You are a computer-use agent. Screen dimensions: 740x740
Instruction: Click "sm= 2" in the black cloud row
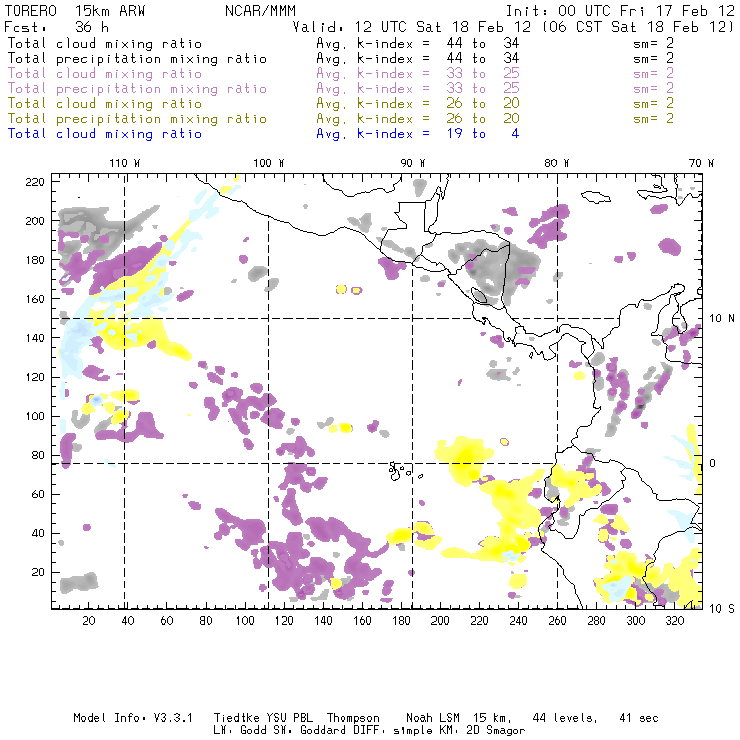coord(653,43)
